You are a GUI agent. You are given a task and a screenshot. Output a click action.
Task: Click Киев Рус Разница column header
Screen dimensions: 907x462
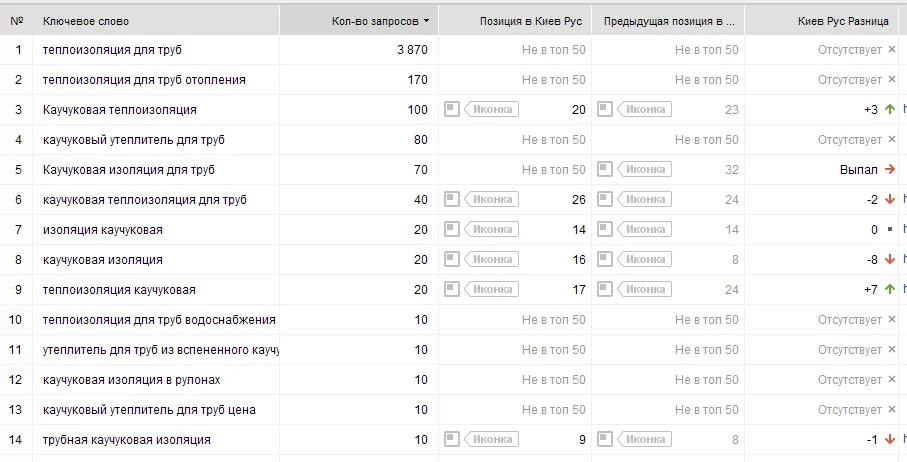click(x=821, y=21)
